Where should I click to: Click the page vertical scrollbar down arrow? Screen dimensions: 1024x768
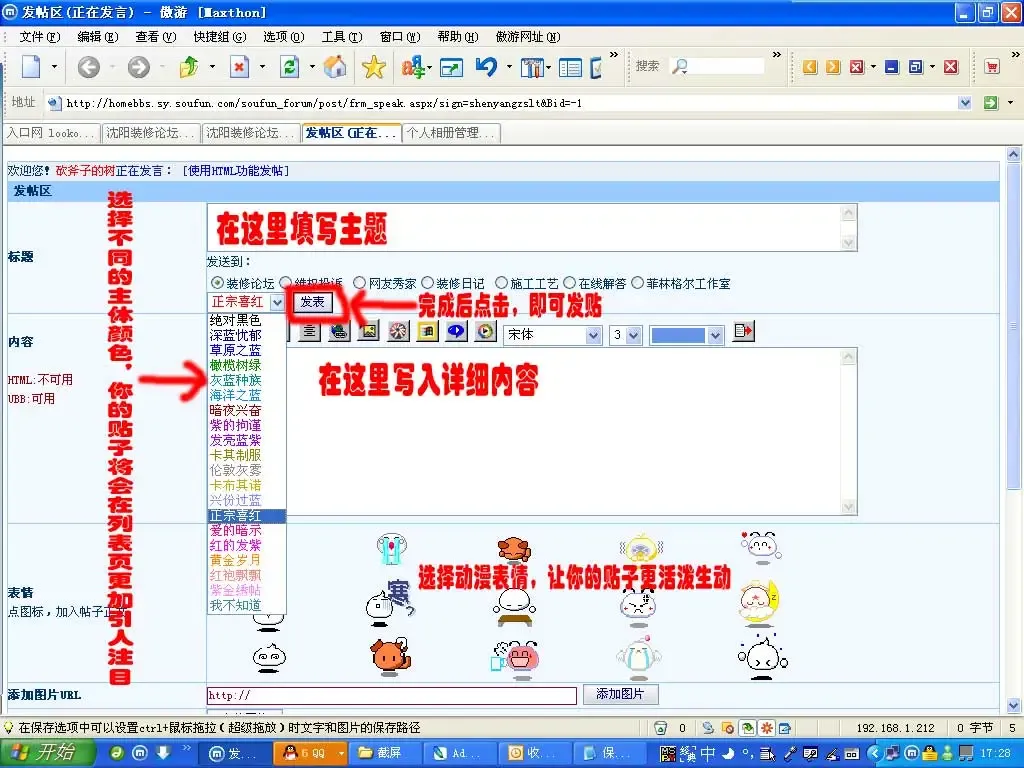(x=1014, y=705)
